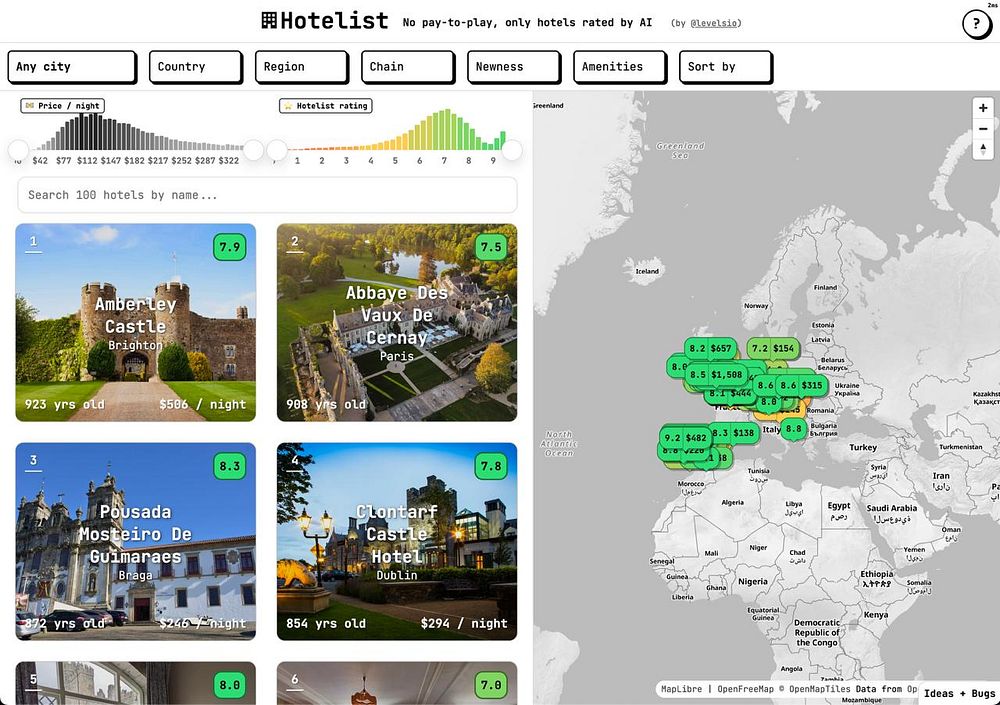
Task: Open the help question mark button
Action: [x=976, y=24]
